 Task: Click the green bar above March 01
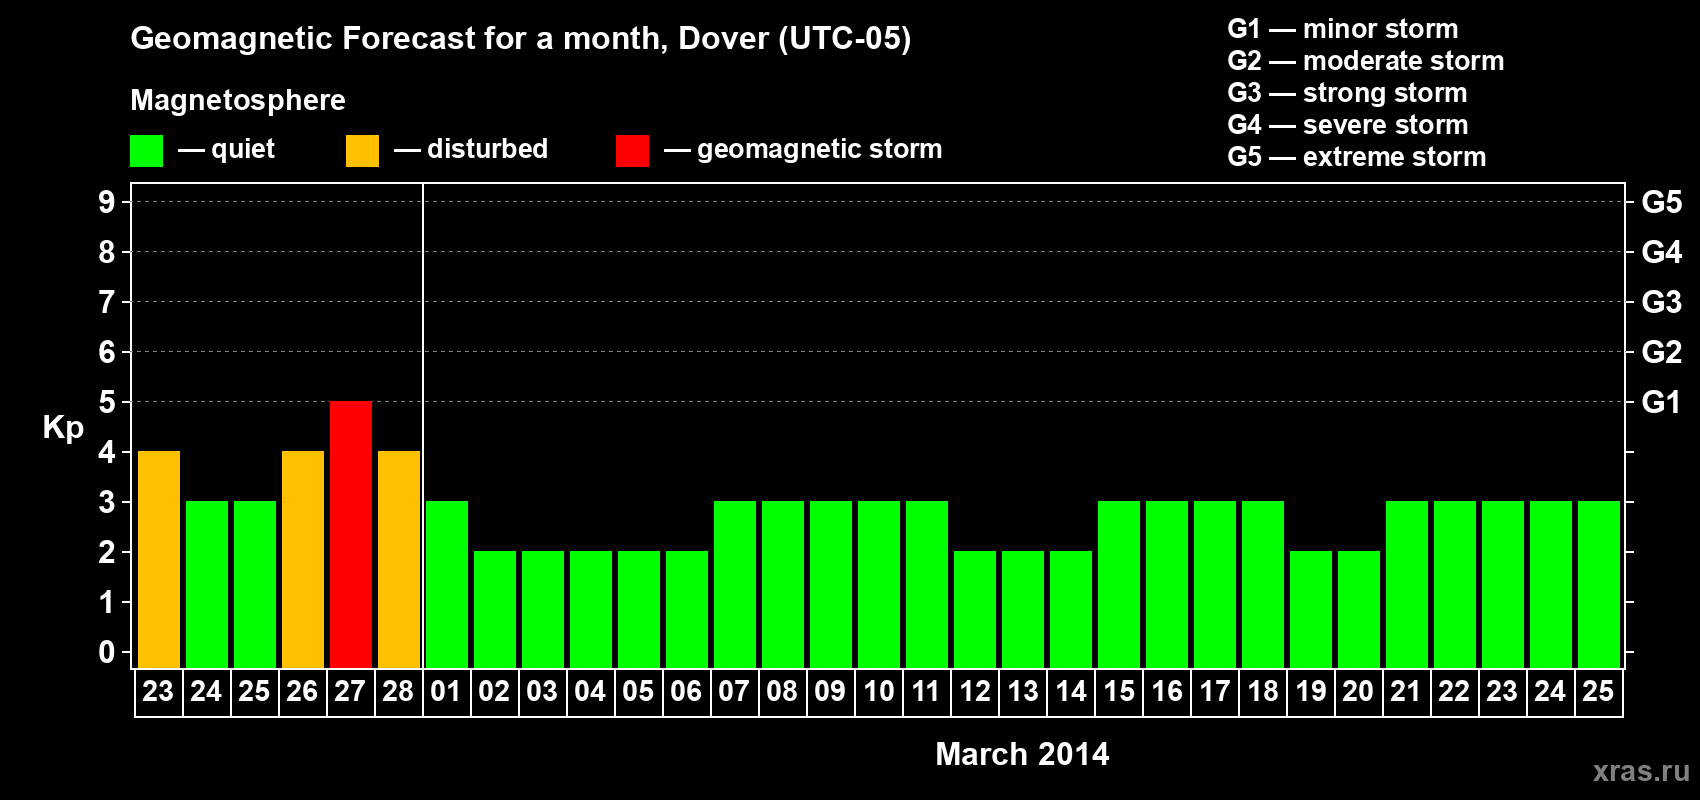click(447, 585)
